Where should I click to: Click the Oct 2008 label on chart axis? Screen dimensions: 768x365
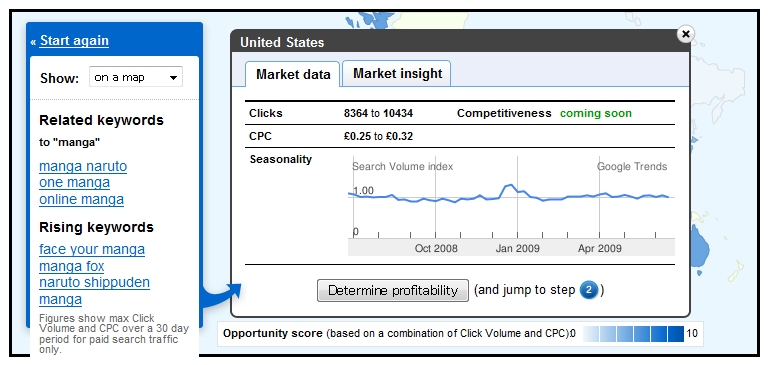tap(436, 248)
